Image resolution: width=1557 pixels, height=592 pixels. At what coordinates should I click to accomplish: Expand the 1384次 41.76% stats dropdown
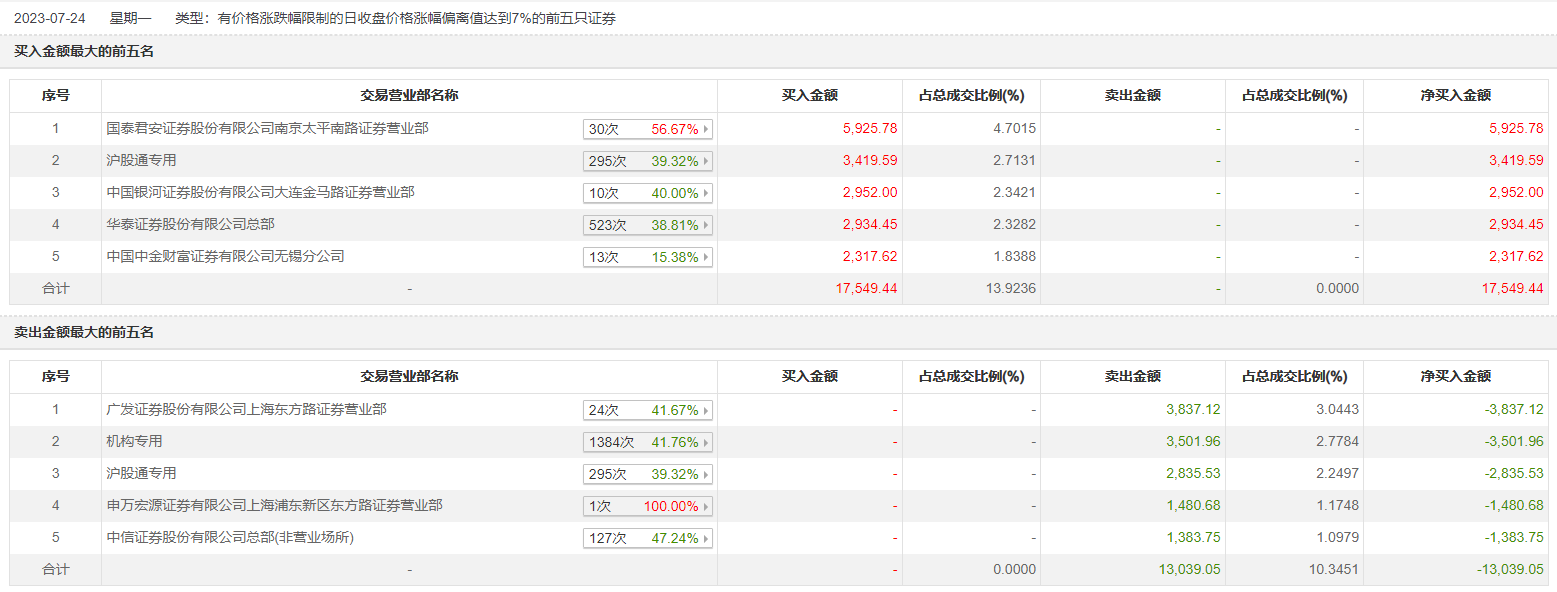(x=648, y=442)
